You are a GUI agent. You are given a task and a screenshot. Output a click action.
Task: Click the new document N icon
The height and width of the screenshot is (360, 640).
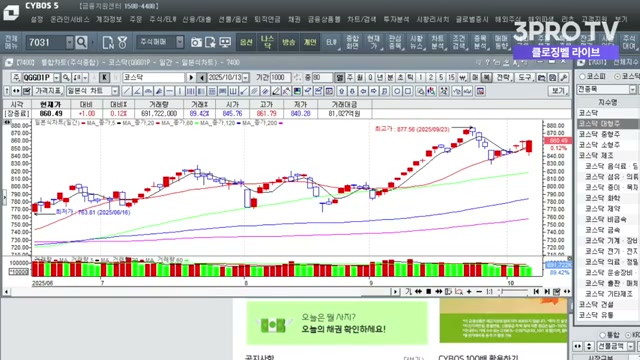click(x=108, y=42)
